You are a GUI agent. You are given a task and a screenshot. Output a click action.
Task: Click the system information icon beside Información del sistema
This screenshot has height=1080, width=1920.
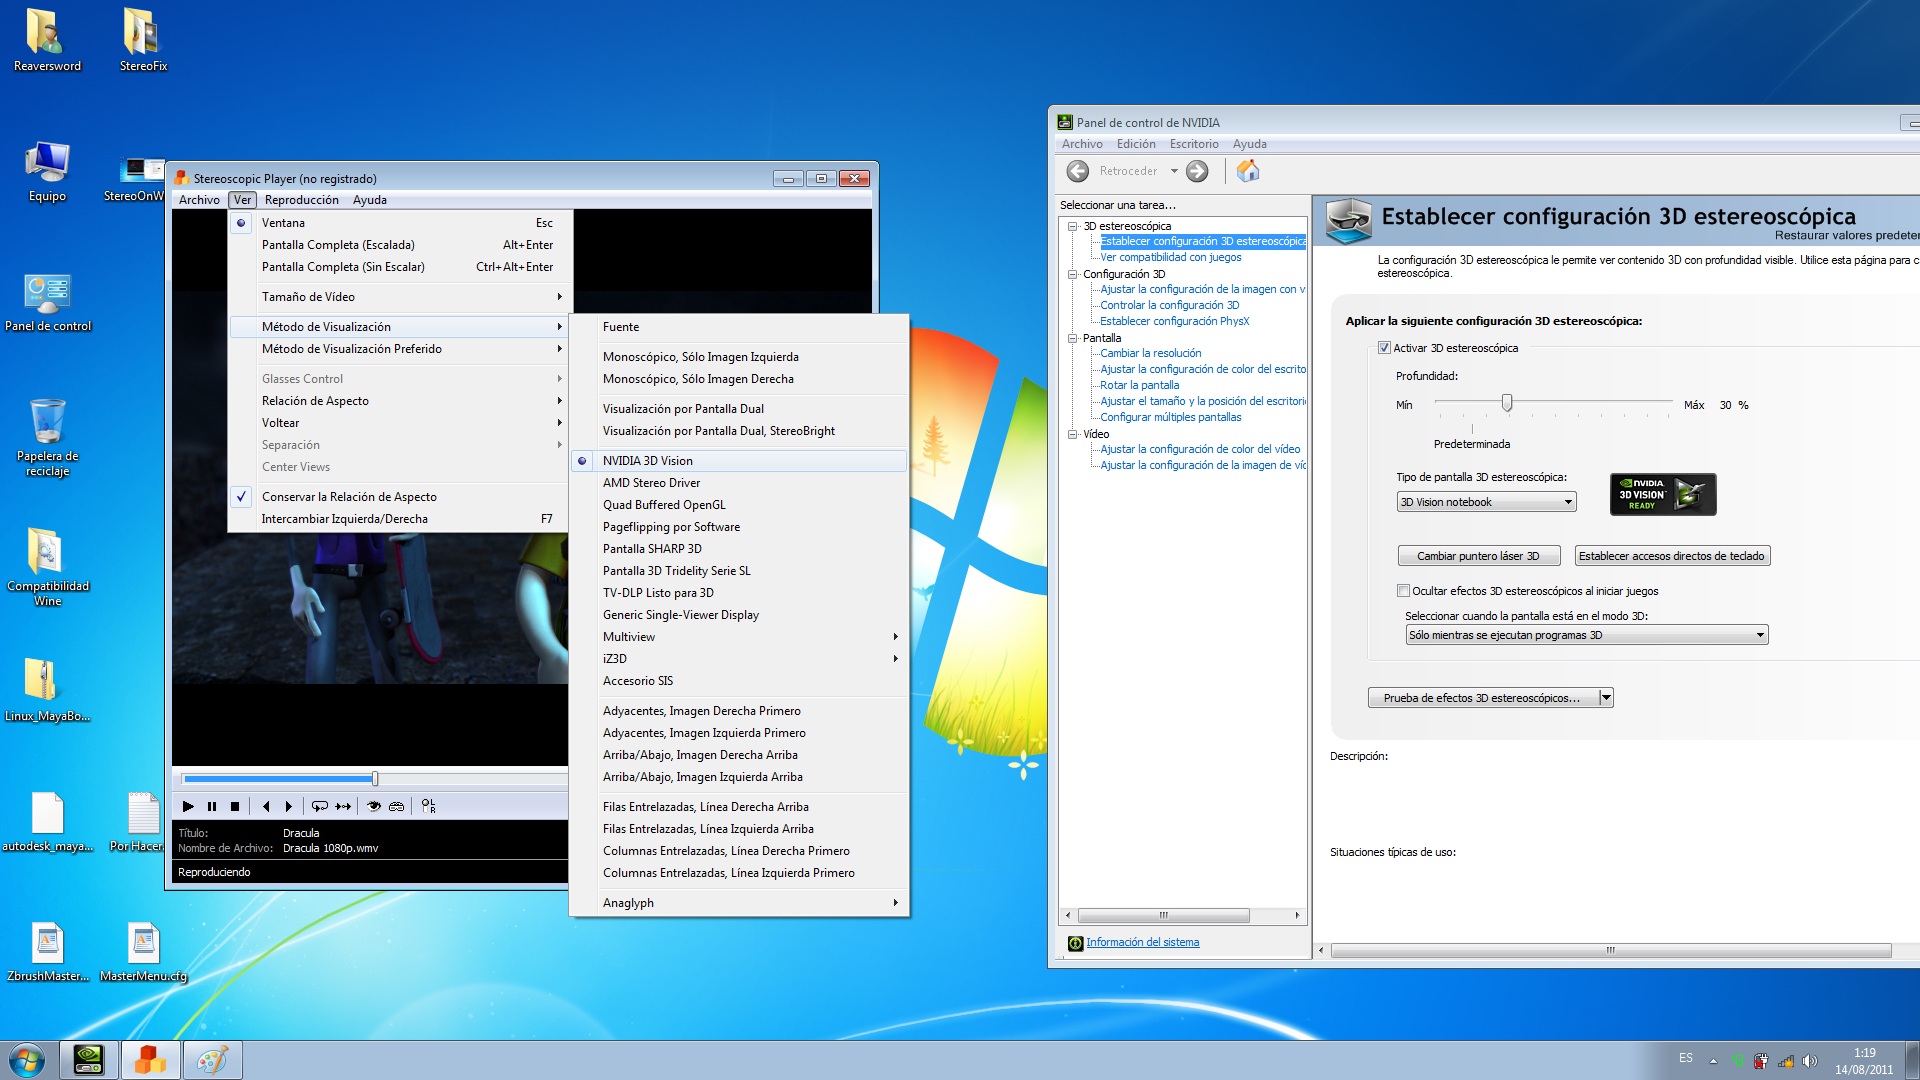click(x=1075, y=943)
